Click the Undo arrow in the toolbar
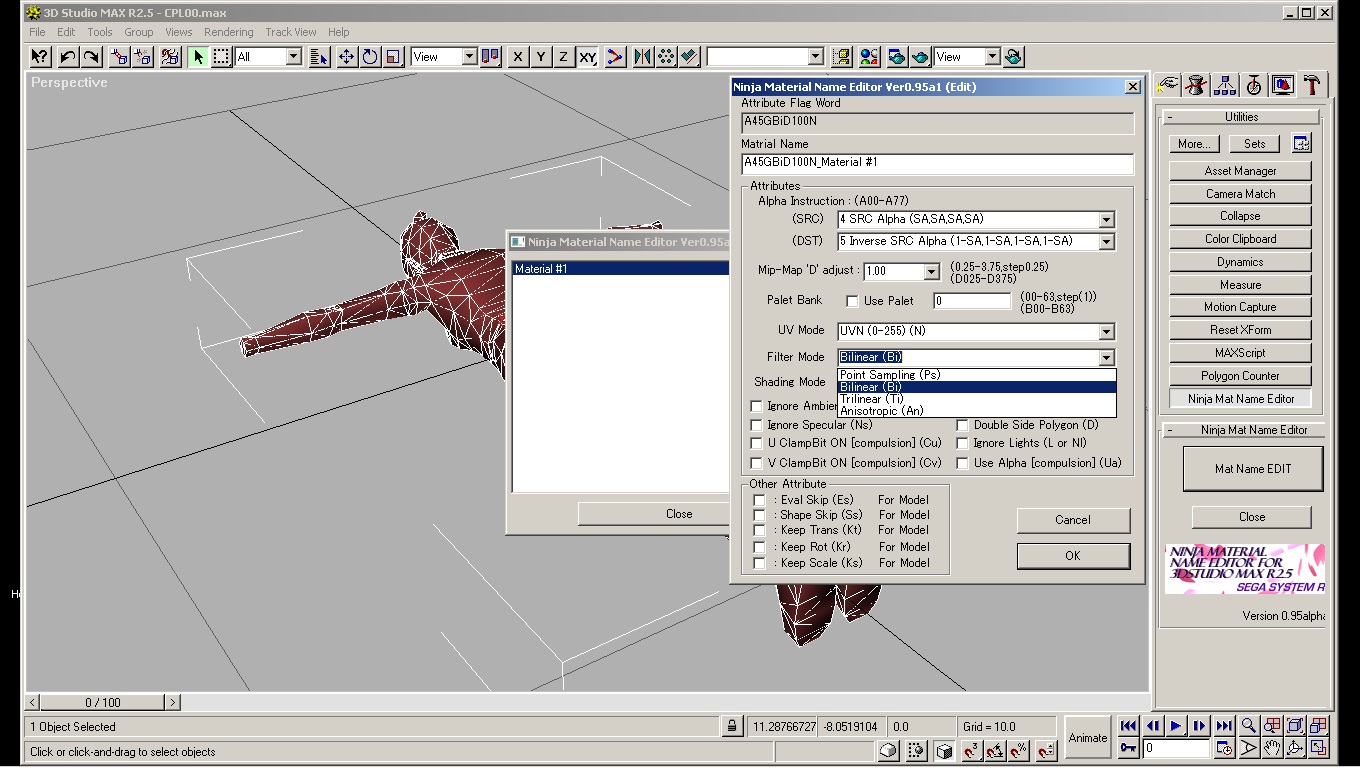1360x768 pixels. (67, 57)
